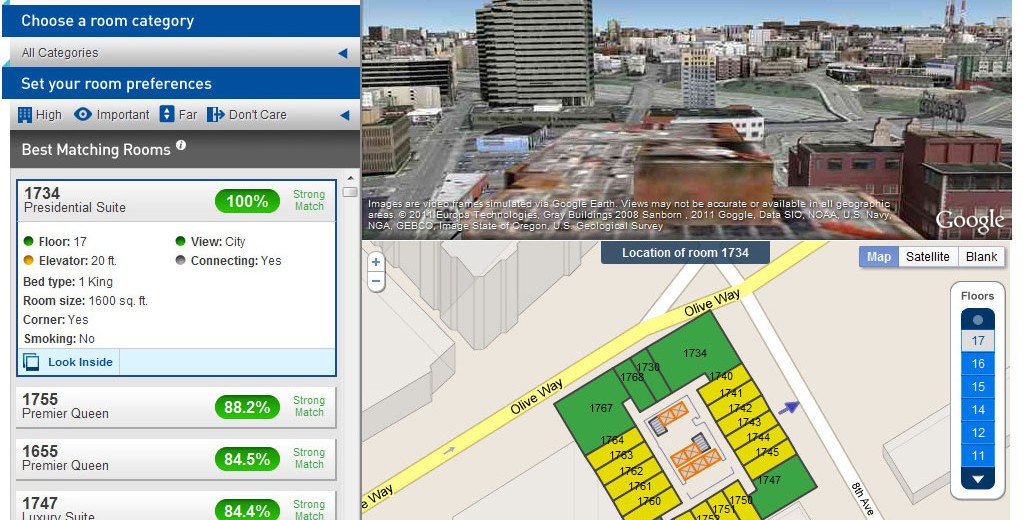This screenshot has width=1023, height=520.
Task: Click the connecting room door icon
Action: [x=215, y=115]
